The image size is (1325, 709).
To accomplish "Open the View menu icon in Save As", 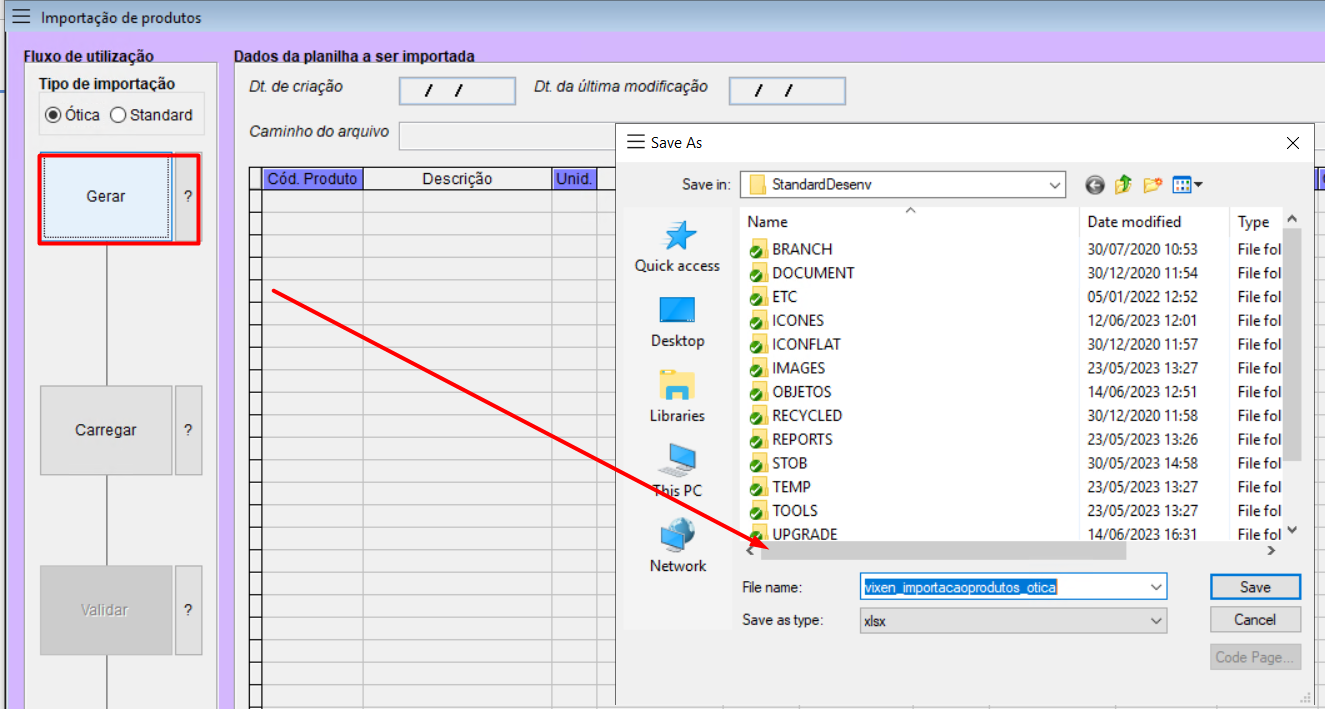I will pyautogui.click(x=1187, y=185).
